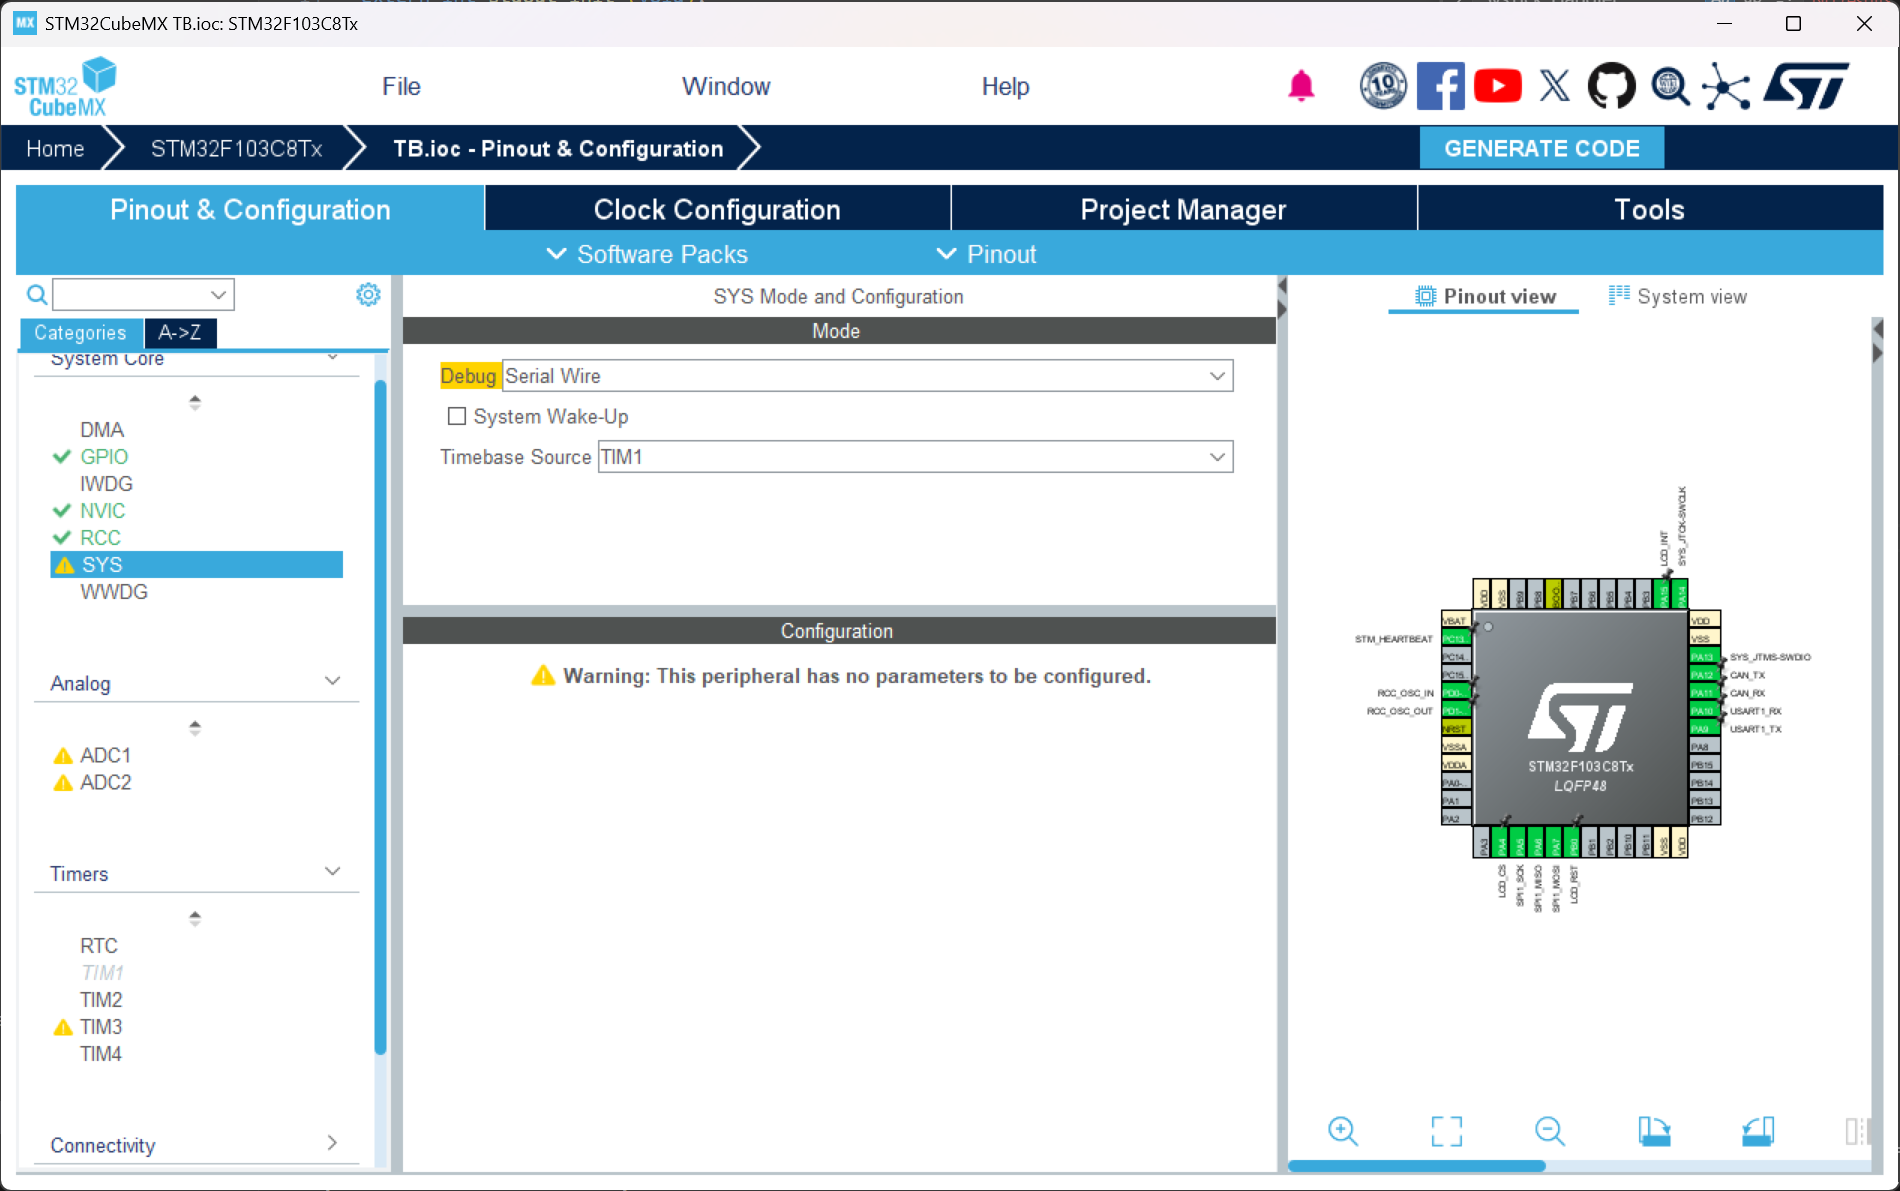Open the File menu
Viewport: 1900px width, 1191px height.
(401, 87)
